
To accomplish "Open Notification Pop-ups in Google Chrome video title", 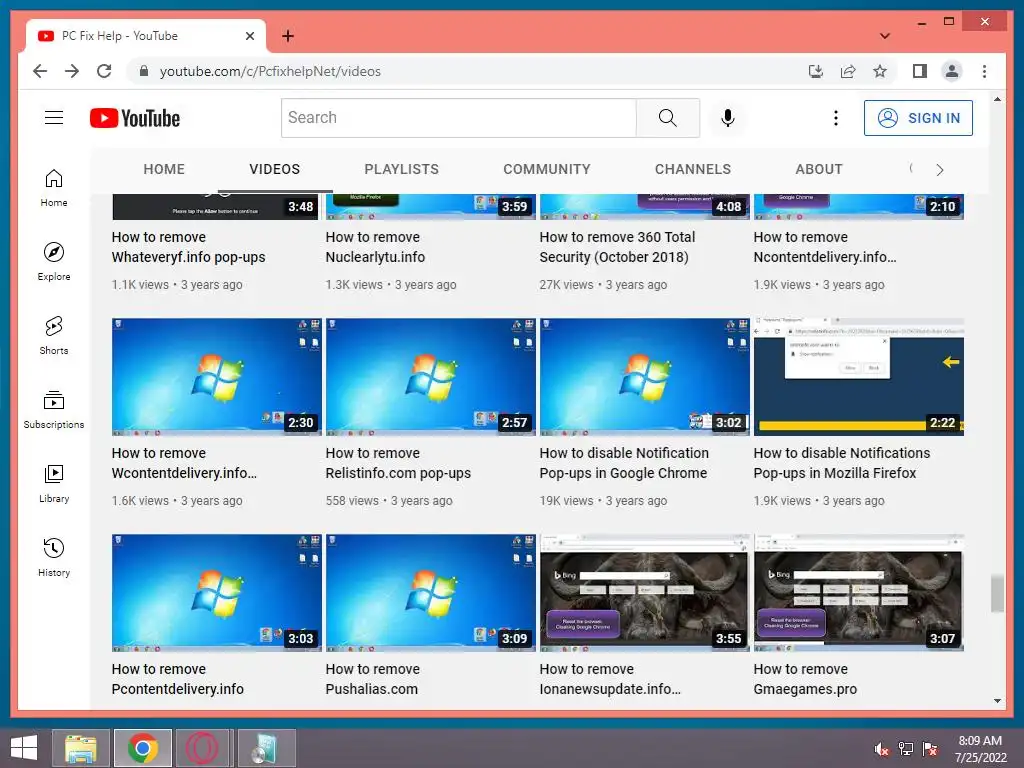I will pos(624,463).
